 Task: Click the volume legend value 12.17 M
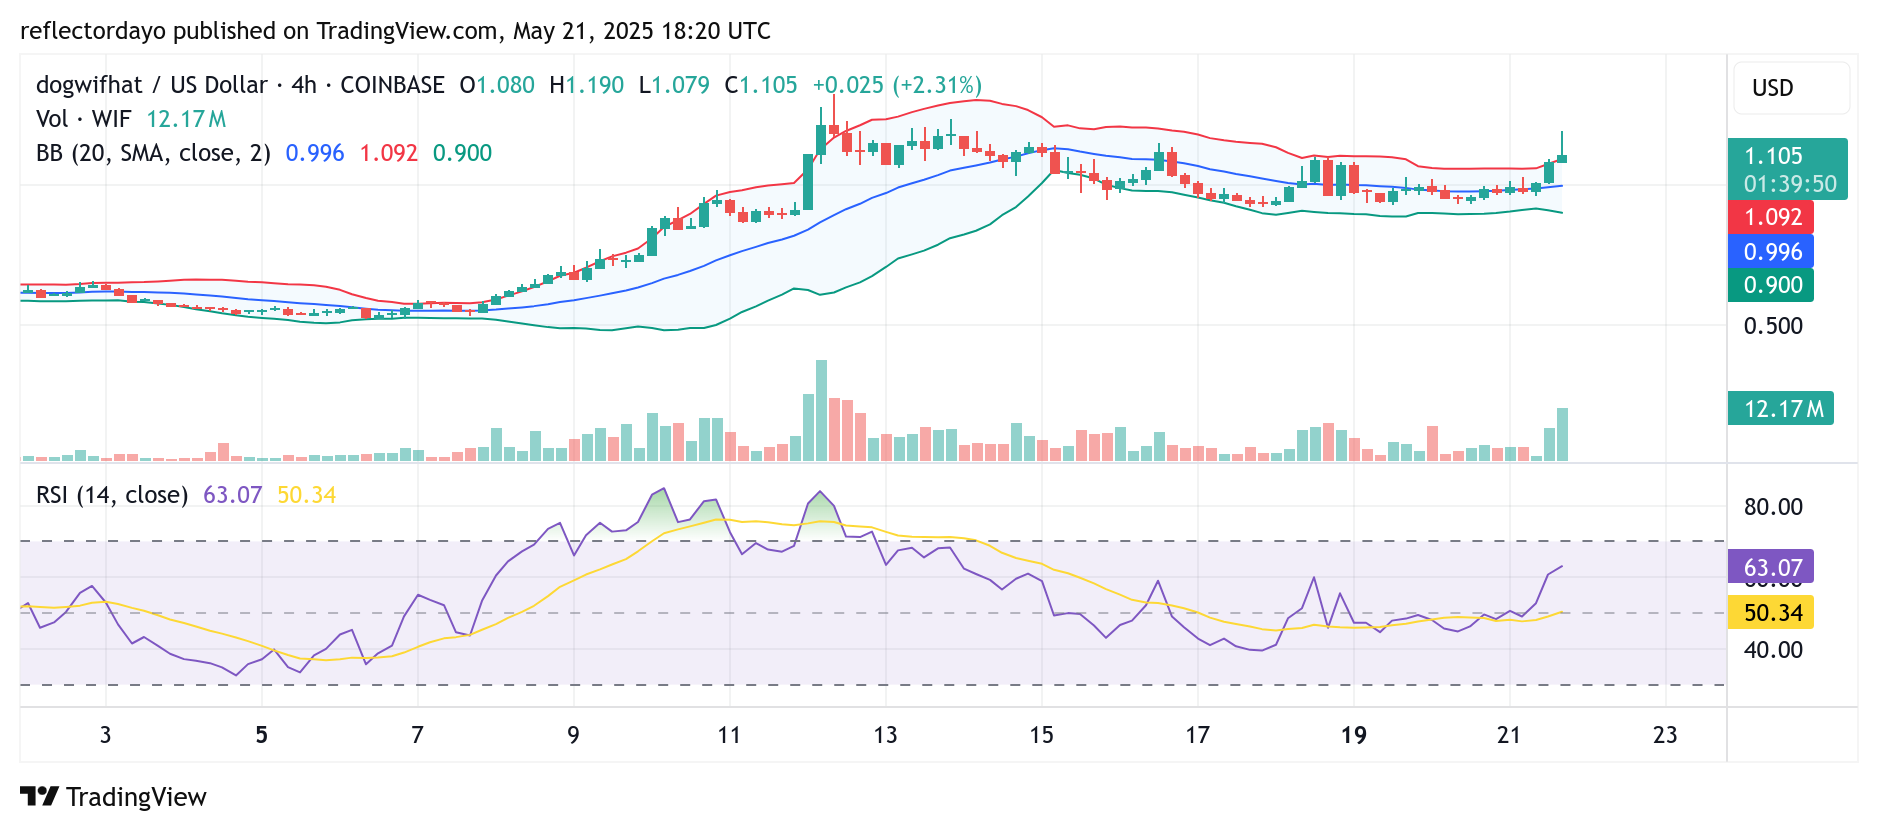pyautogui.click(x=187, y=119)
